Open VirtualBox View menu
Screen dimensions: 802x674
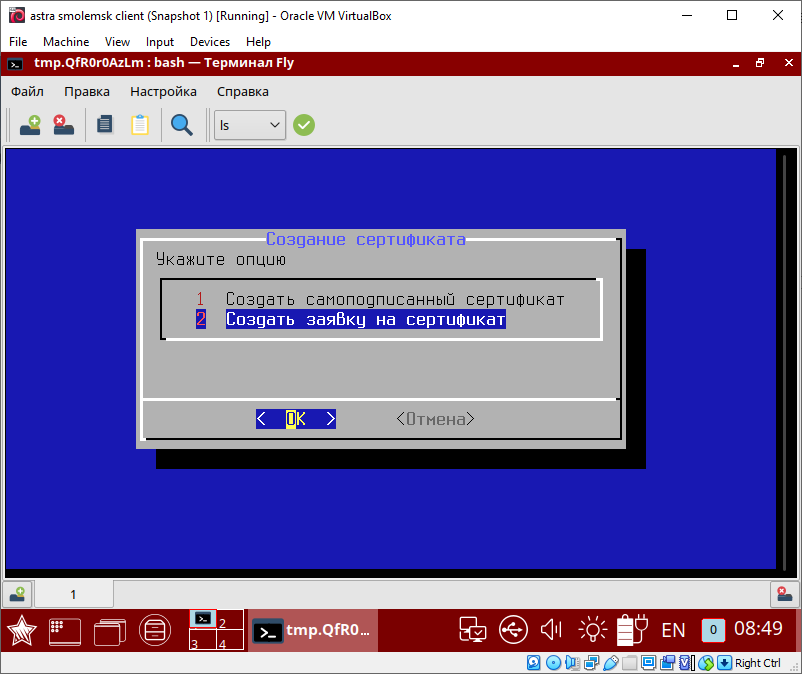coord(117,42)
